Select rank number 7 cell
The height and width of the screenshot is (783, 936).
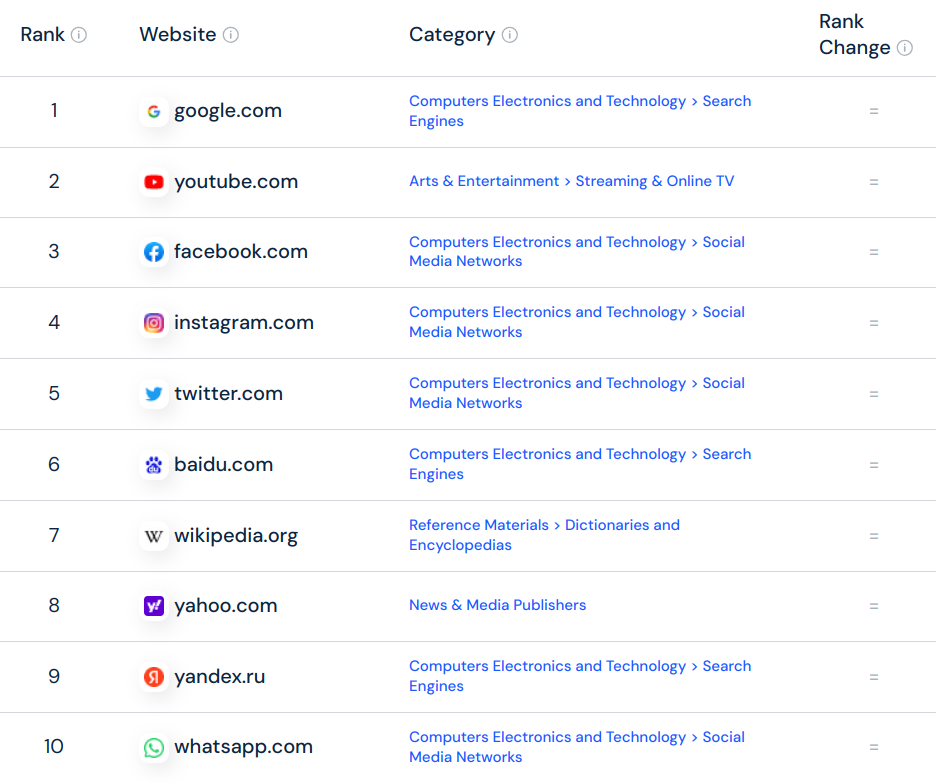click(54, 535)
